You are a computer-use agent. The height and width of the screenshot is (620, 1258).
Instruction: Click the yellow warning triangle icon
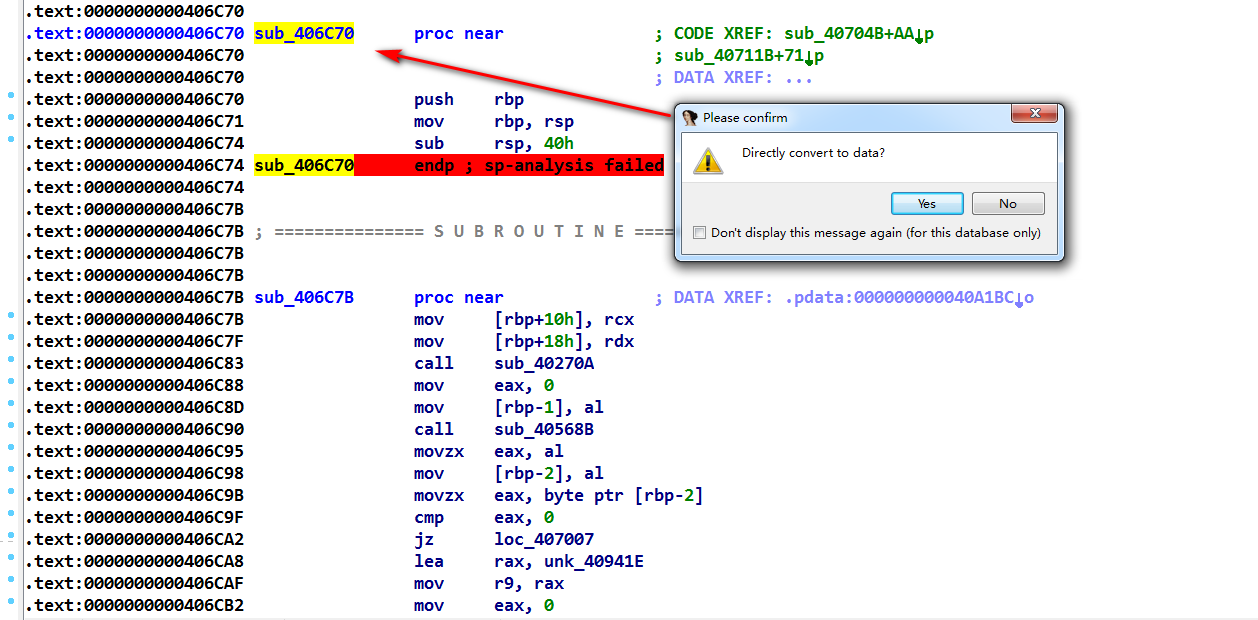point(708,160)
